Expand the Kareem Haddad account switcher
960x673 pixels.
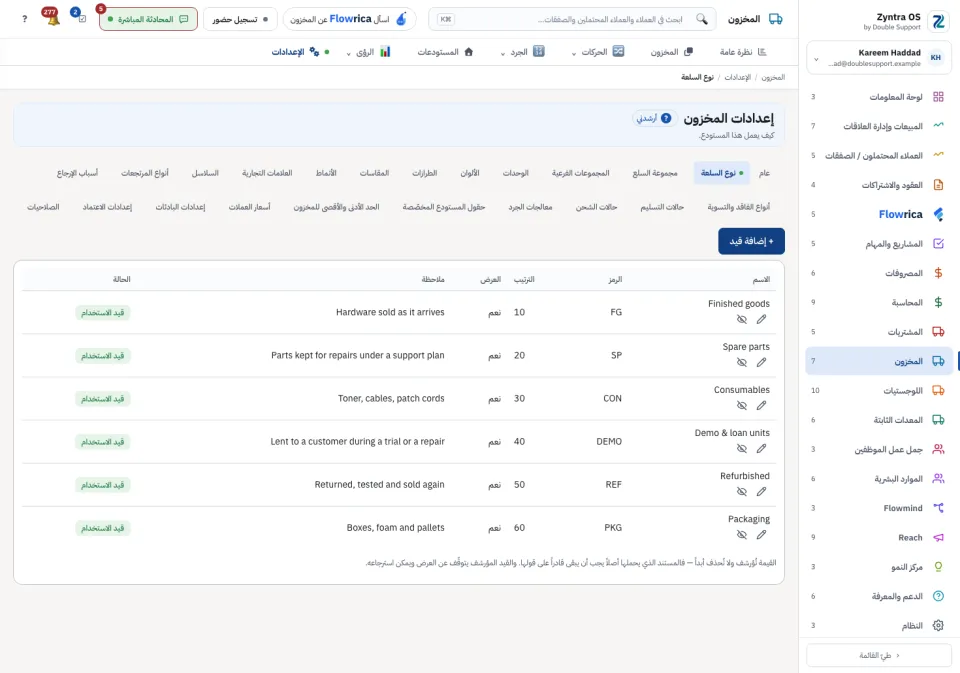879,58
